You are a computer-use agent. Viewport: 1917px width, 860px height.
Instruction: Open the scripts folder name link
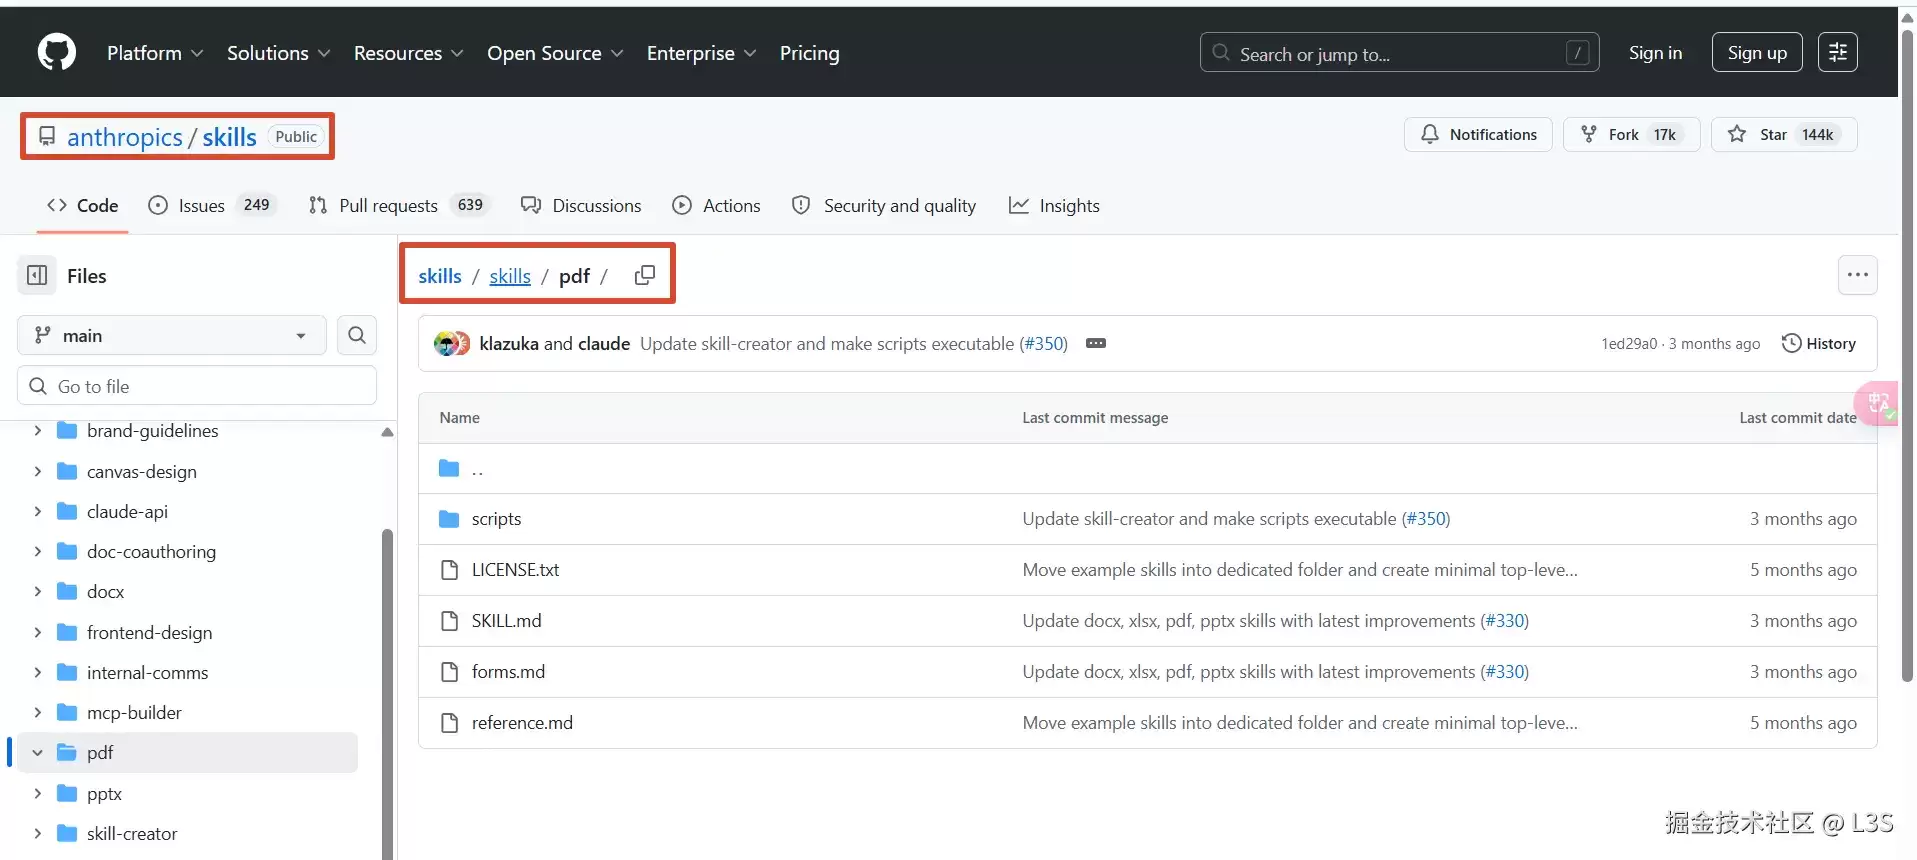[496, 519]
